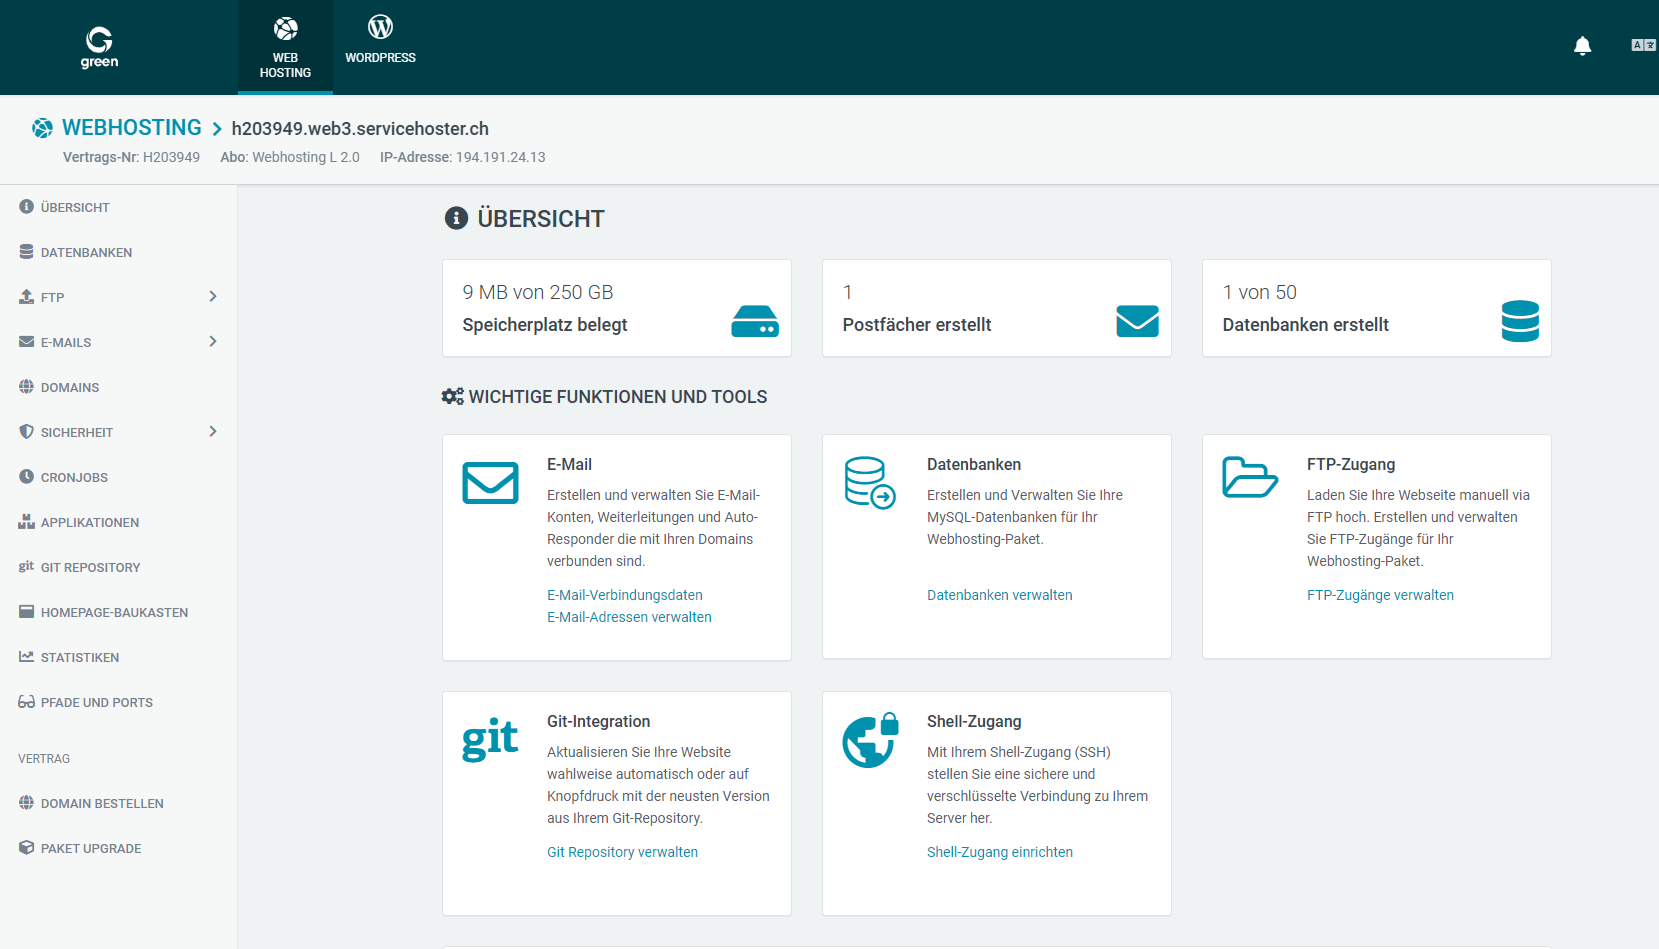Image resolution: width=1659 pixels, height=949 pixels.
Task: Expand the Sicherheit submenu chevron
Action: [213, 431]
